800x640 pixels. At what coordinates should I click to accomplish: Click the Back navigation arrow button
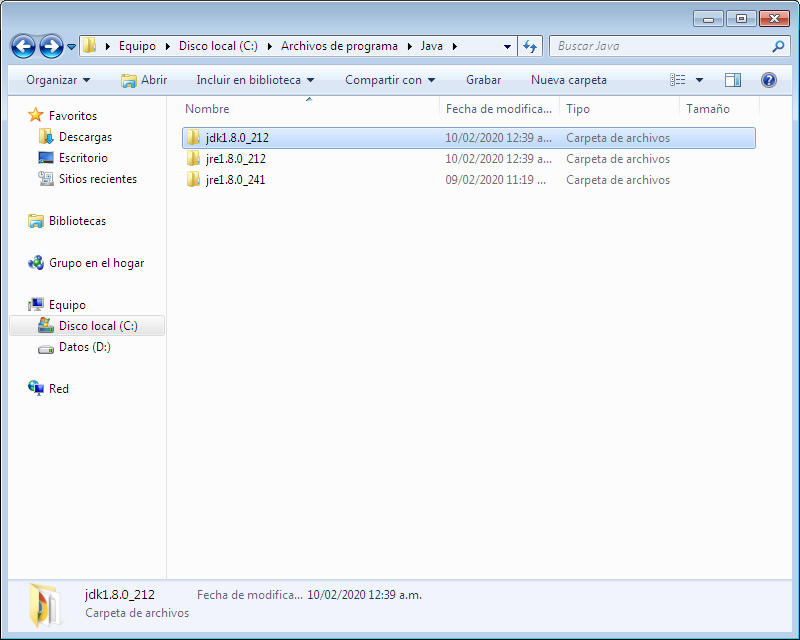pyautogui.click(x=24, y=46)
